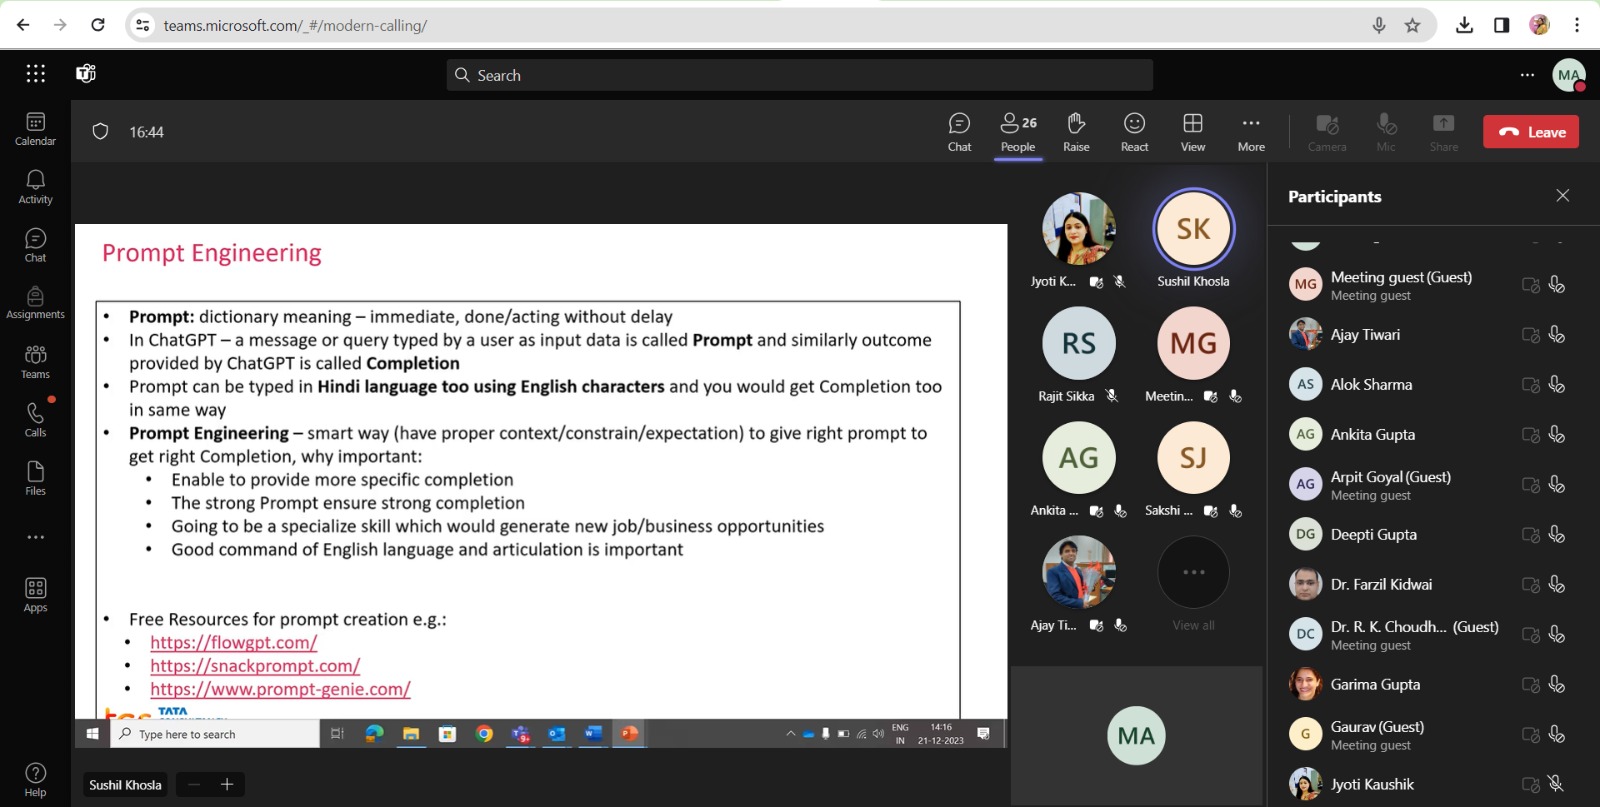Image resolution: width=1600 pixels, height=807 pixels.
Task: Mute Deepti Gupta's microphone
Action: point(1556,535)
